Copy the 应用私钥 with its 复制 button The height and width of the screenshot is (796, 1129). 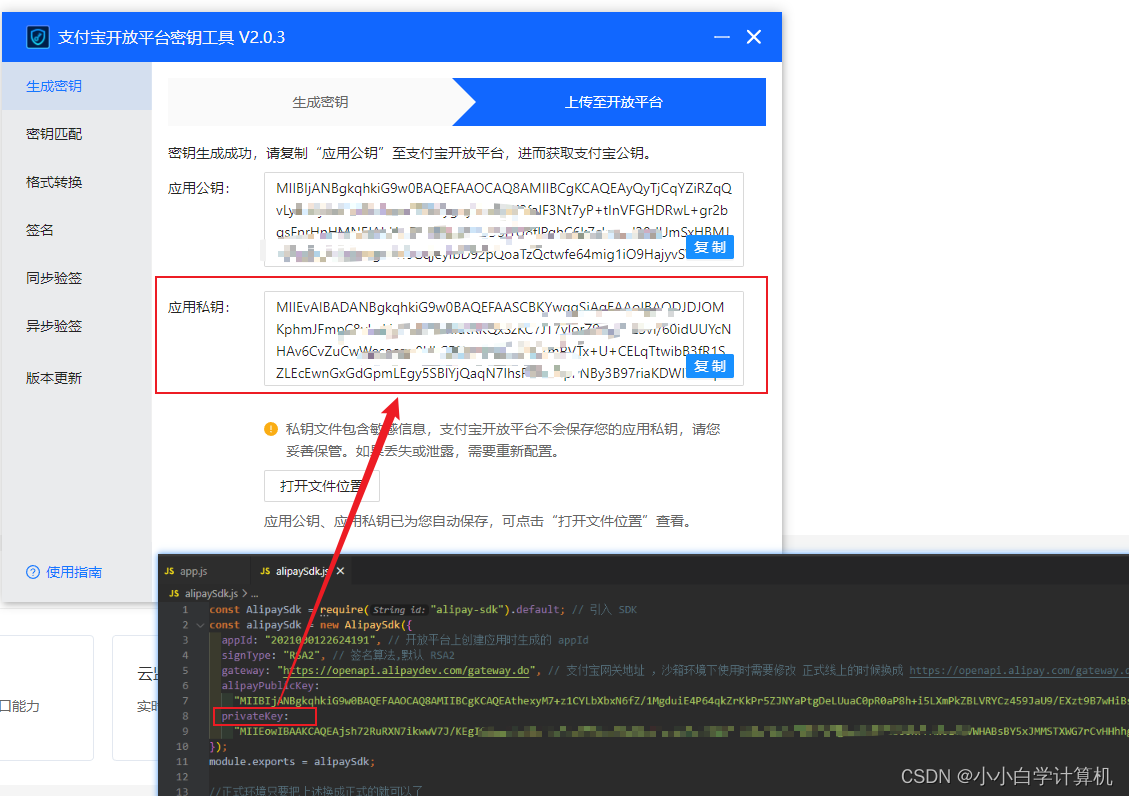(709, 366)
